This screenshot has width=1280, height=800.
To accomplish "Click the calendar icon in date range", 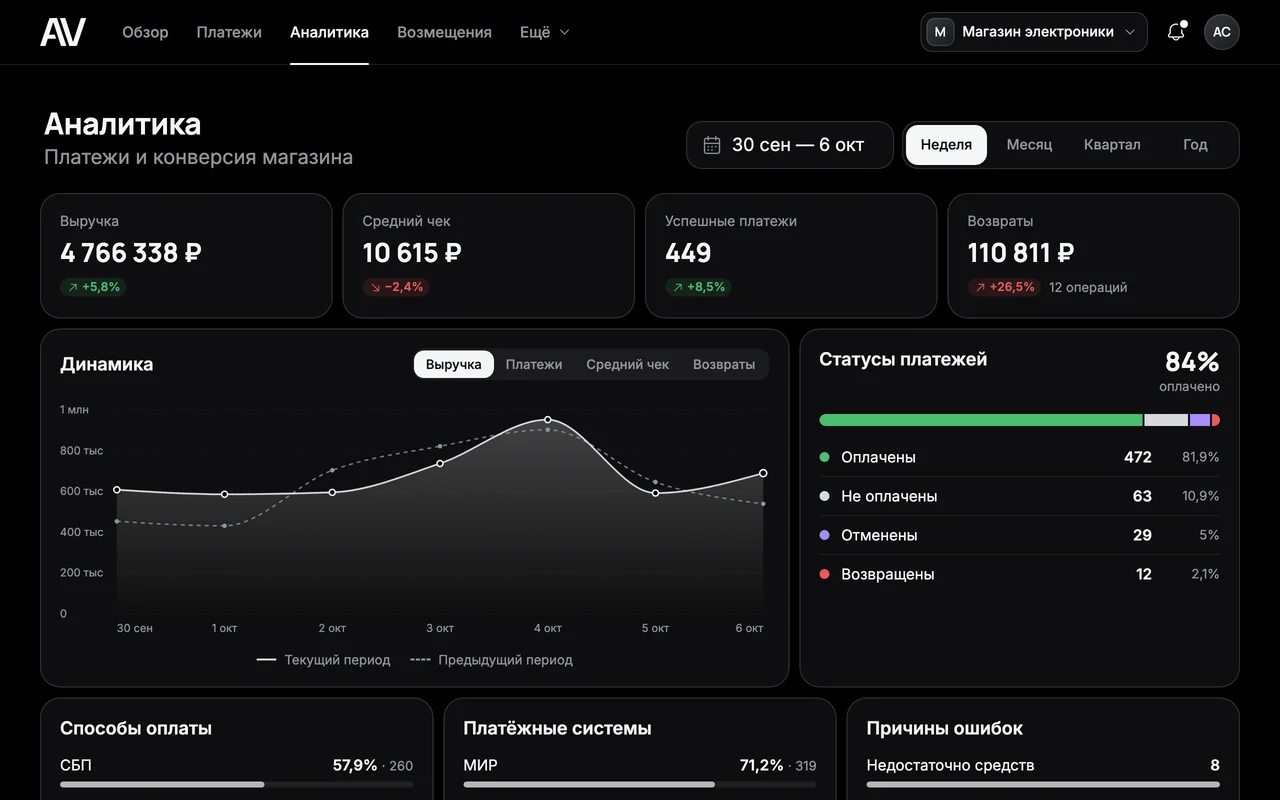I will click(712, 145).
